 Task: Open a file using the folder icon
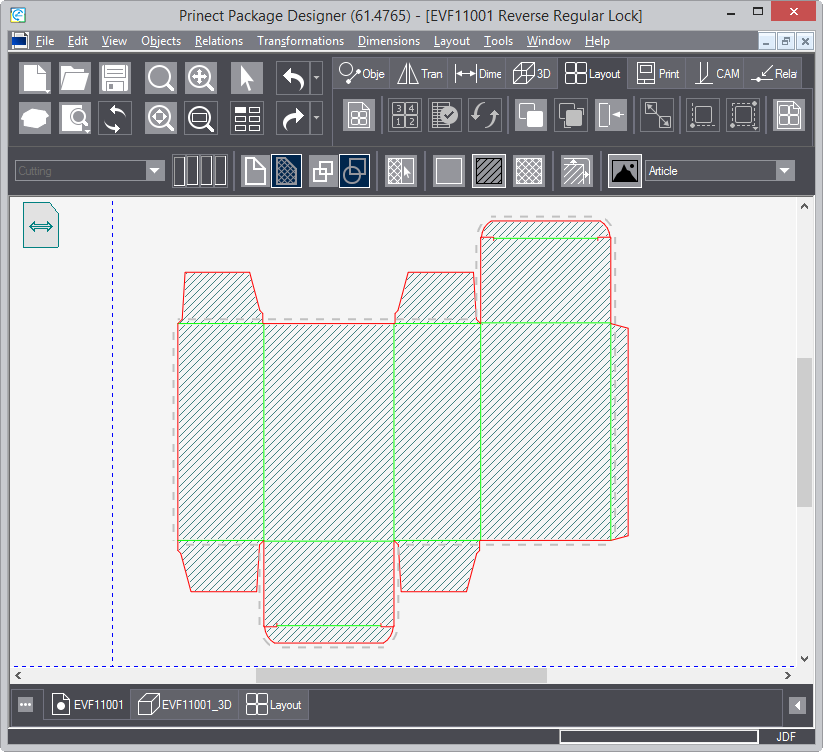(x=75, y=77)
